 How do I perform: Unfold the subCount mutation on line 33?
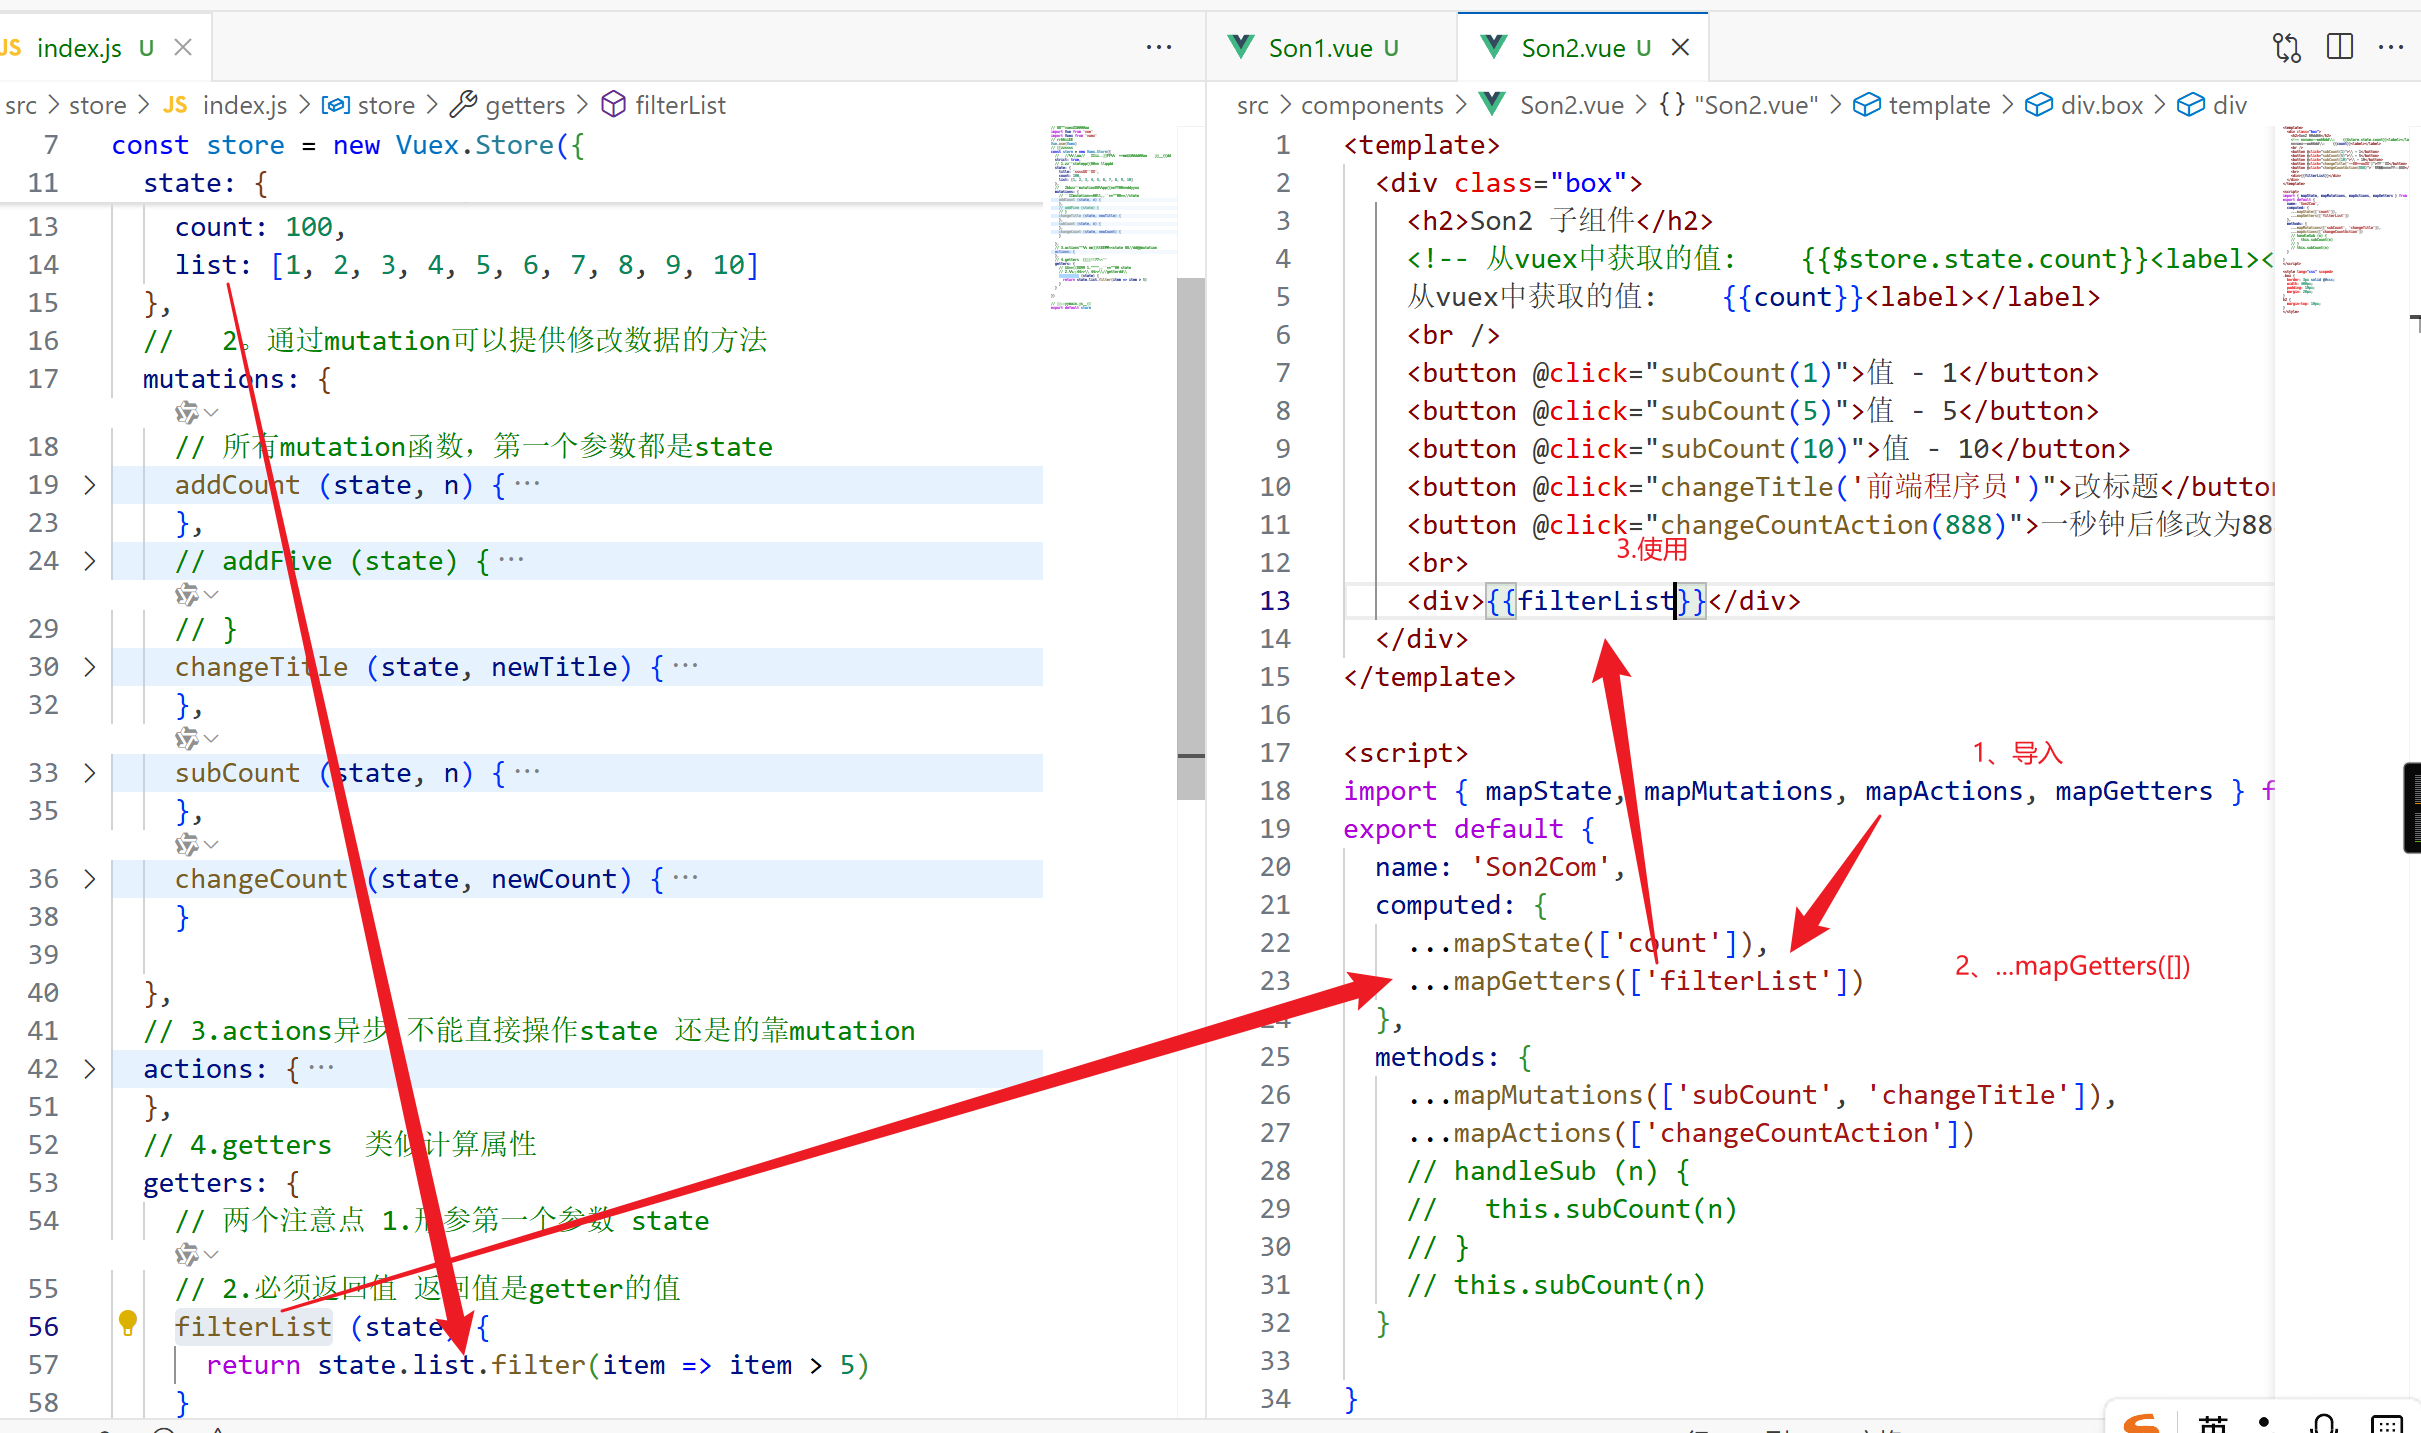(90, 773)
